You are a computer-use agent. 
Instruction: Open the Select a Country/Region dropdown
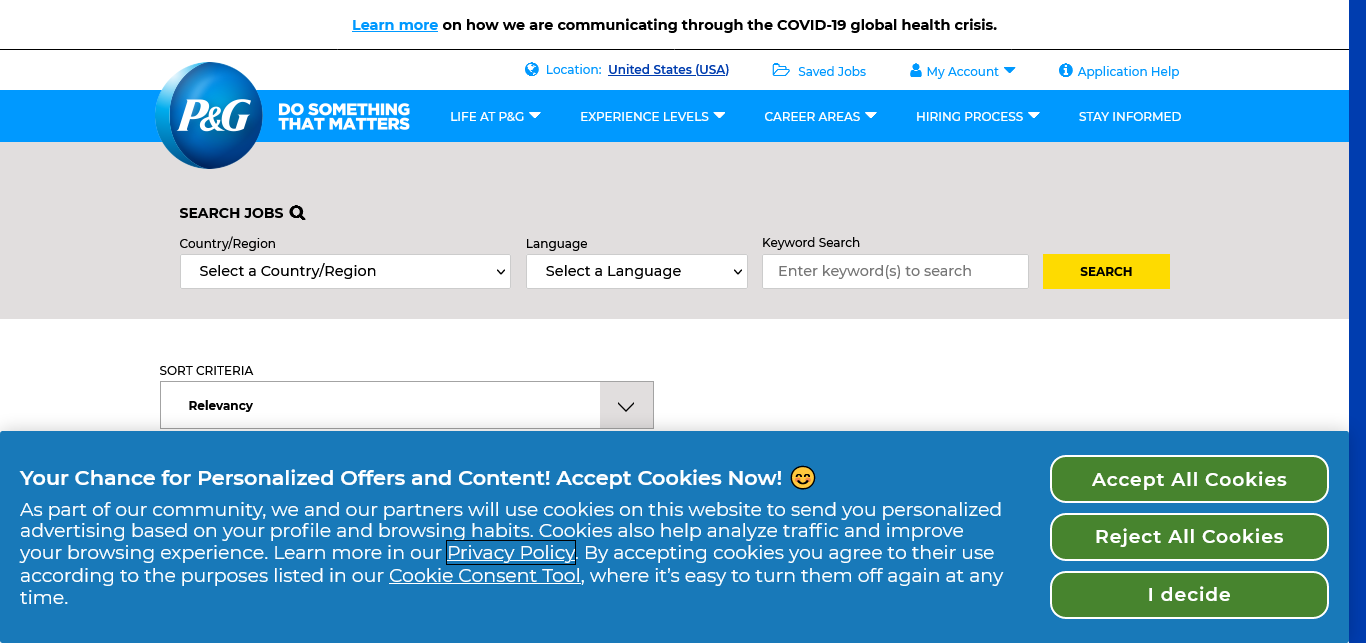tap(345, 271)
